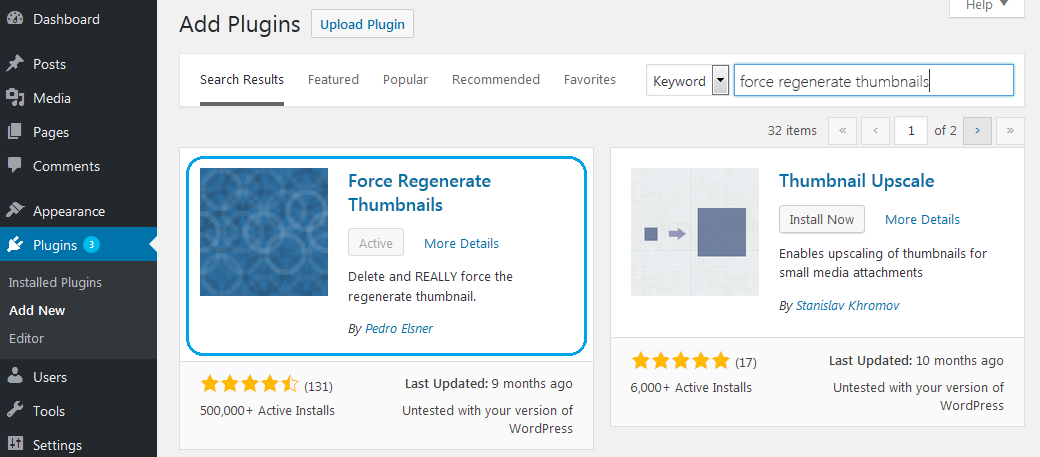Click the current page number field
1040x457 pixels.
911,131
